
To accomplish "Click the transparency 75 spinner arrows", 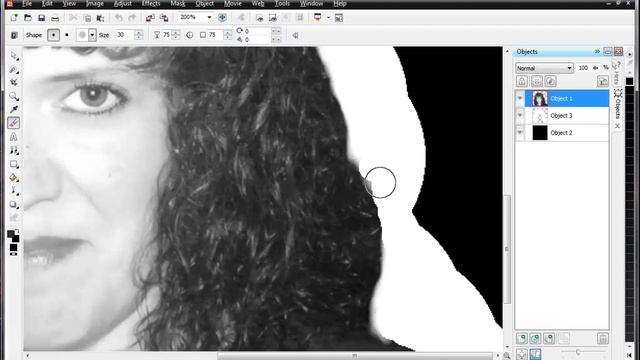I will [x=176, y=35].
